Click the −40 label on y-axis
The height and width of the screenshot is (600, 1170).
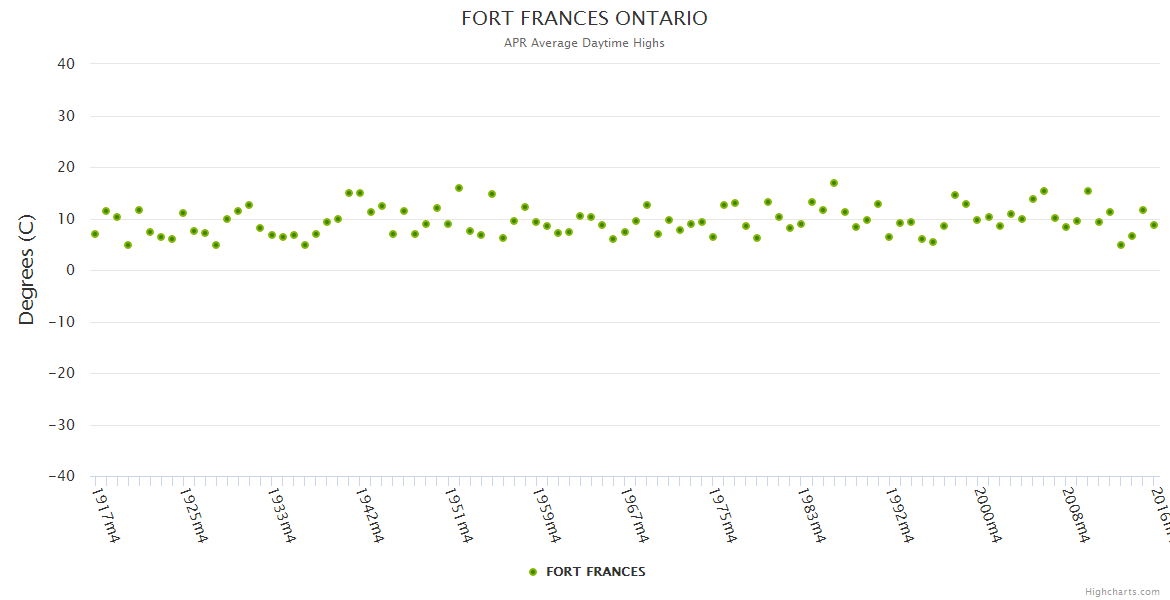(61, 477)
